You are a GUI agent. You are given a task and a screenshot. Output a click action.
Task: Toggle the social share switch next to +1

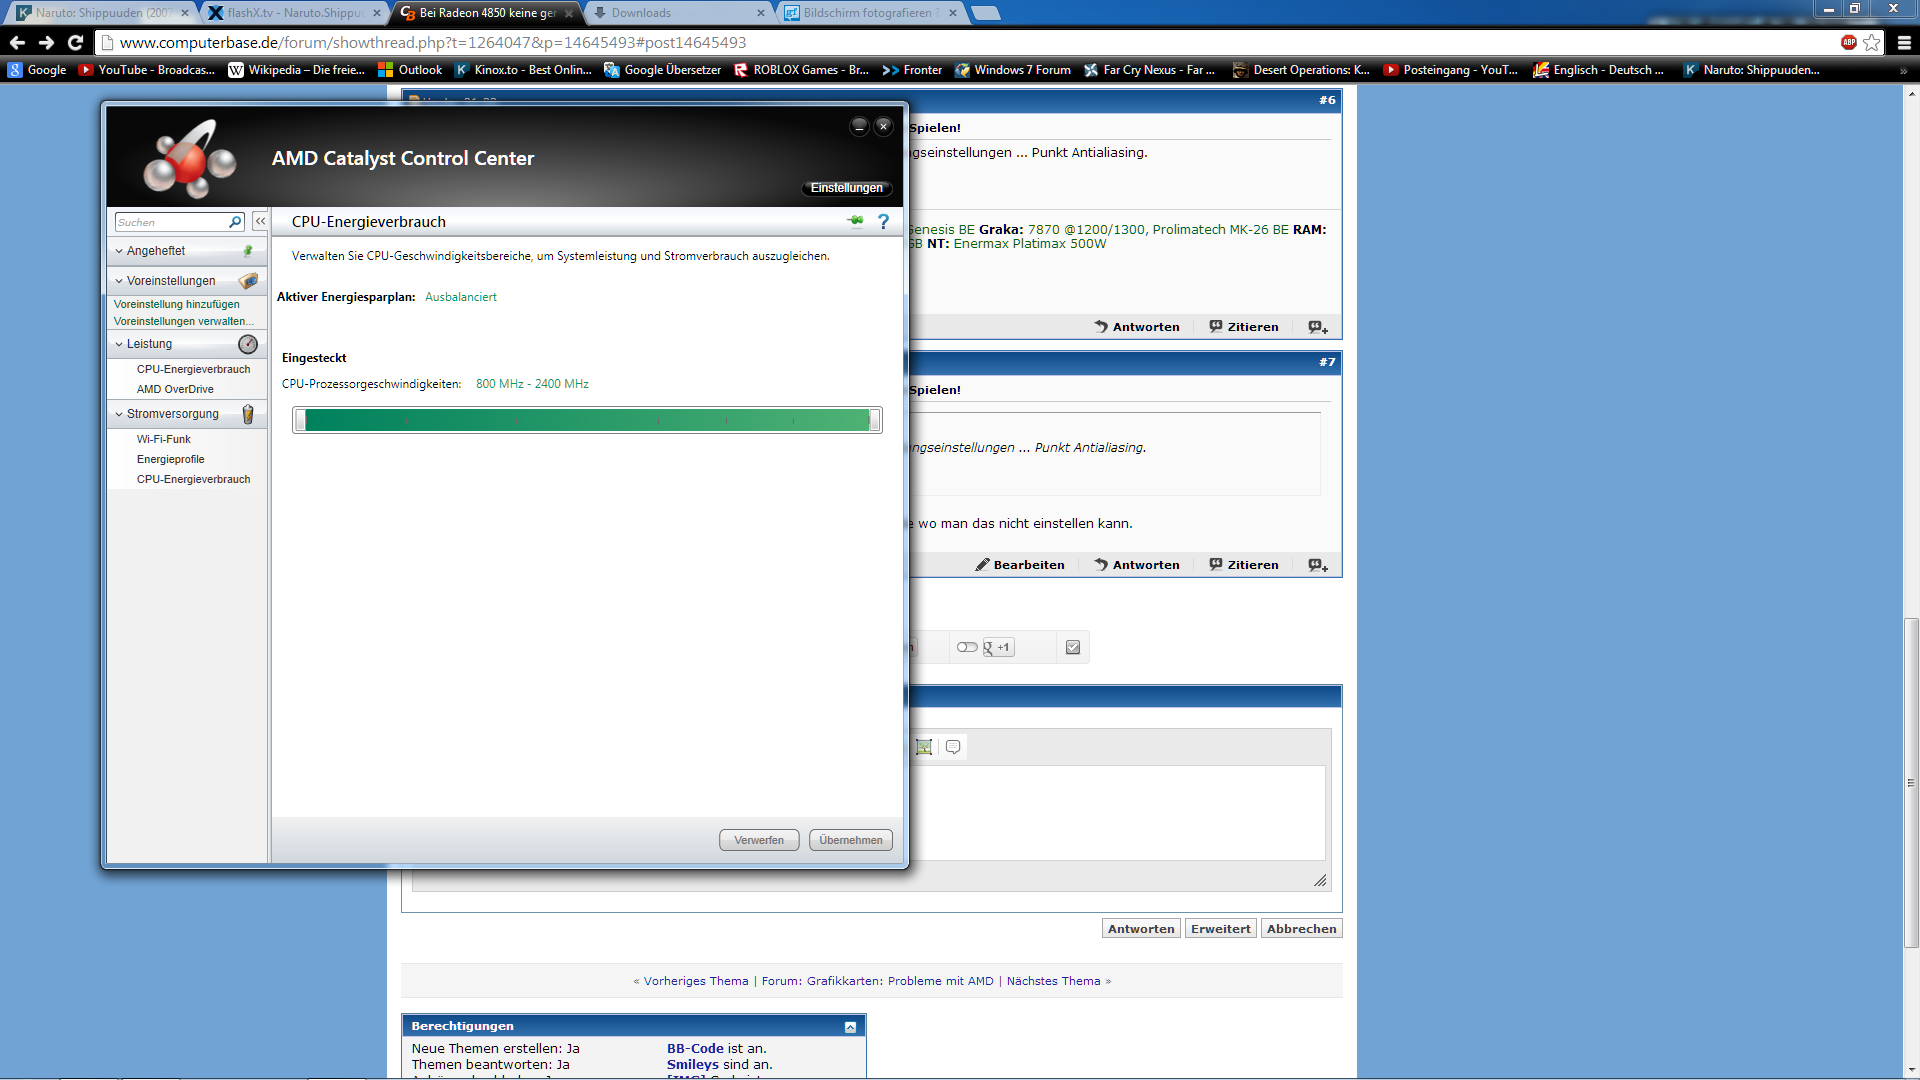coord(966,647)
